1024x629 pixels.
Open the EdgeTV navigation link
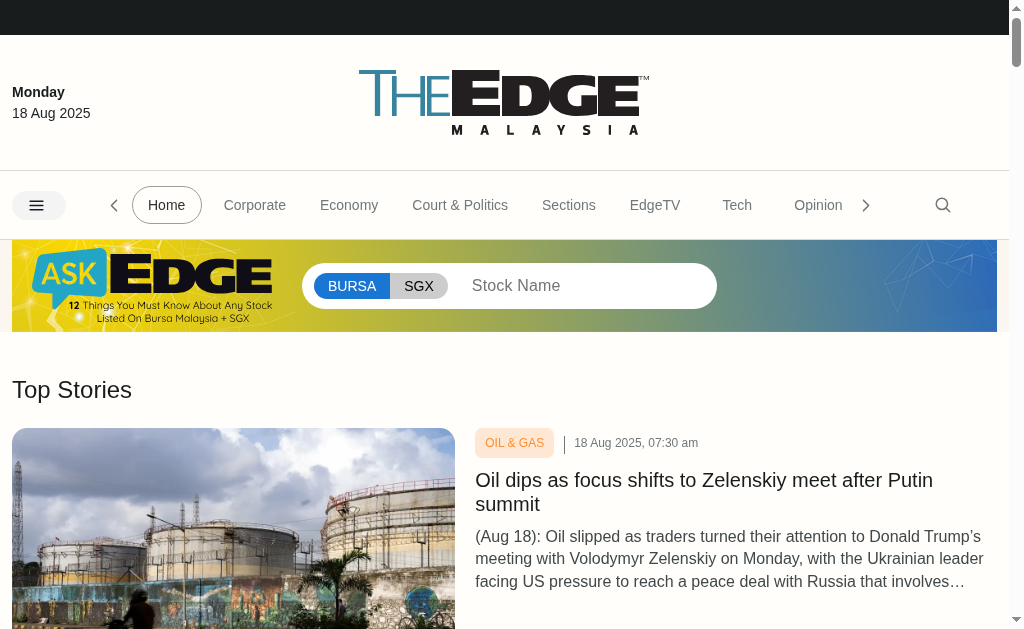655,205
